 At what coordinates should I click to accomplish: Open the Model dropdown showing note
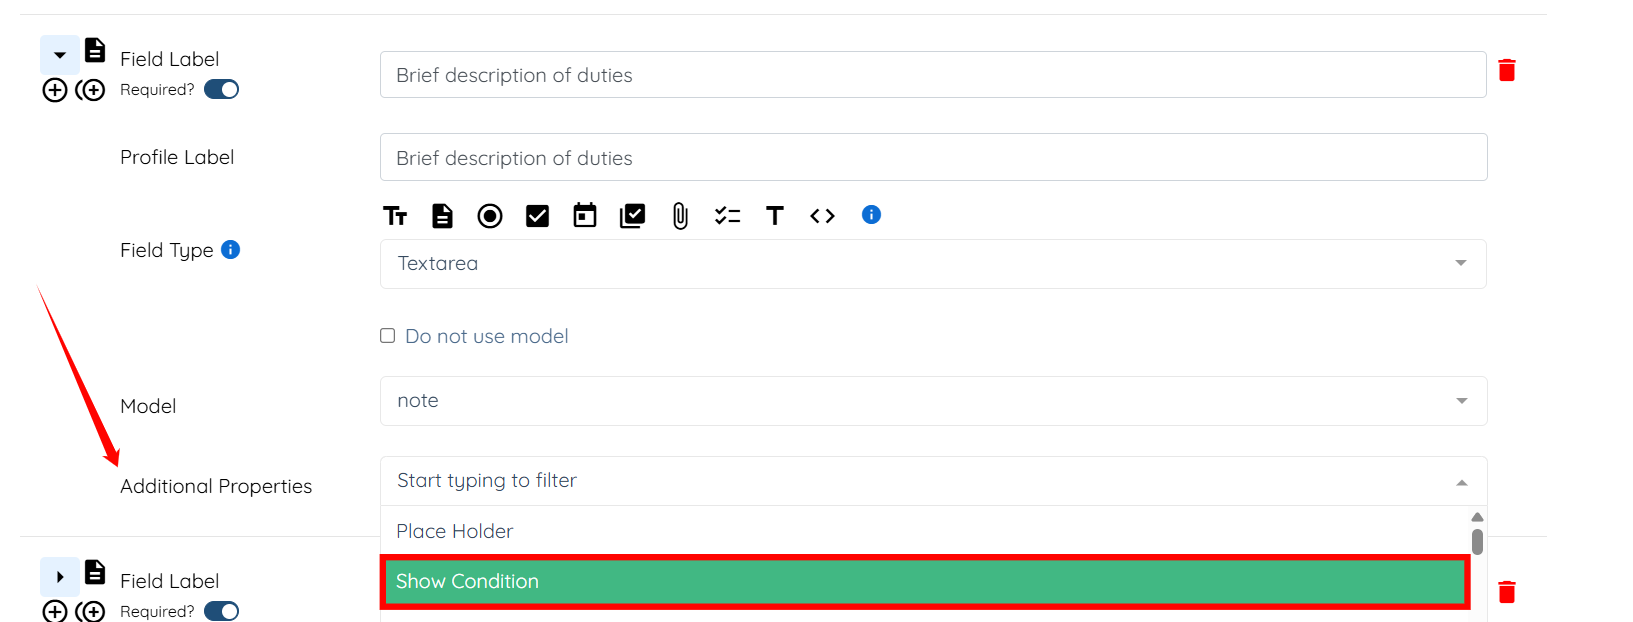click(932, 401)
